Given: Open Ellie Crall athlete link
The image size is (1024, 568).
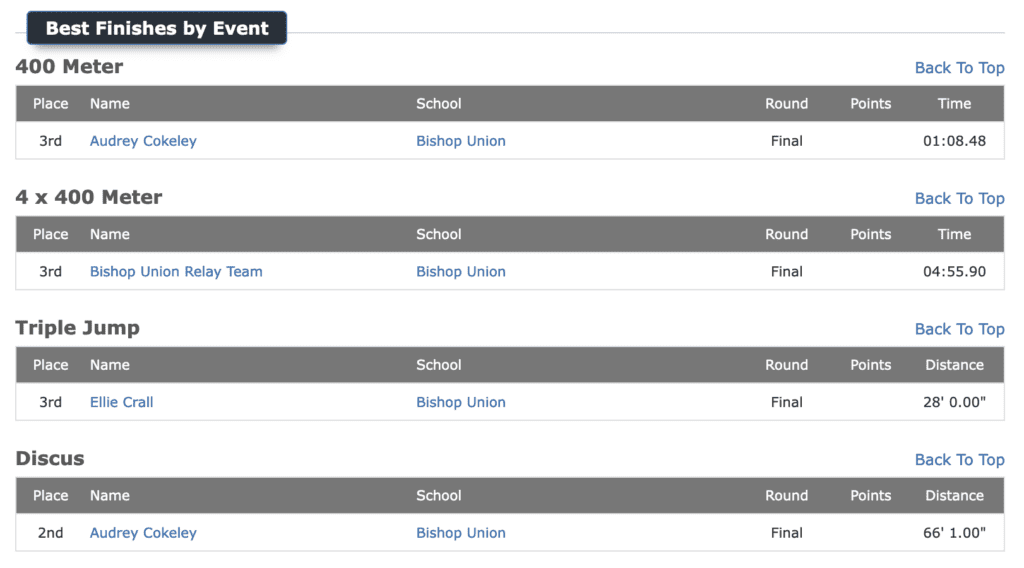Looking at the screenshot, I should click(x=121, y=402).
